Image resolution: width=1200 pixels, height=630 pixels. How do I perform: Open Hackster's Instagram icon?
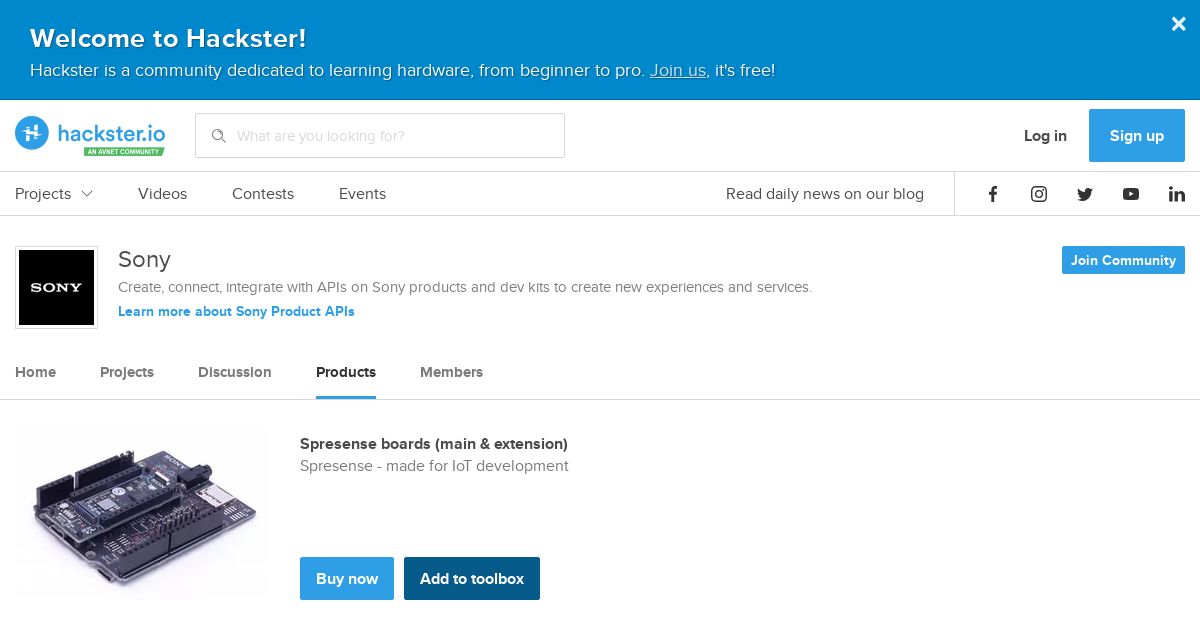(x=1039, y=194)
